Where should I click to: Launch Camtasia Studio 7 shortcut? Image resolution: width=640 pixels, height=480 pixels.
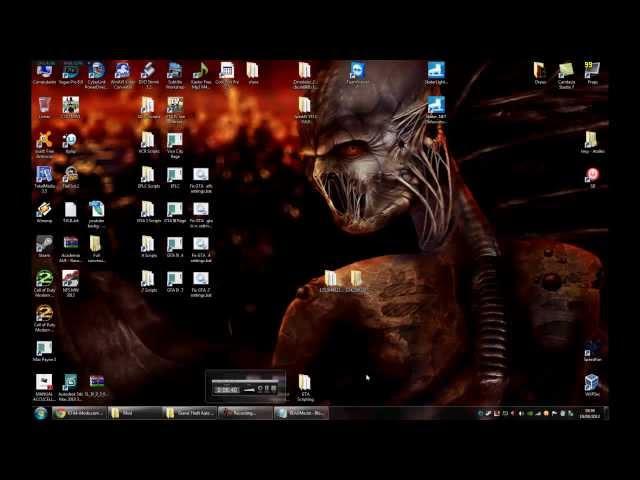pyautogui.click(x=566, y=75)
